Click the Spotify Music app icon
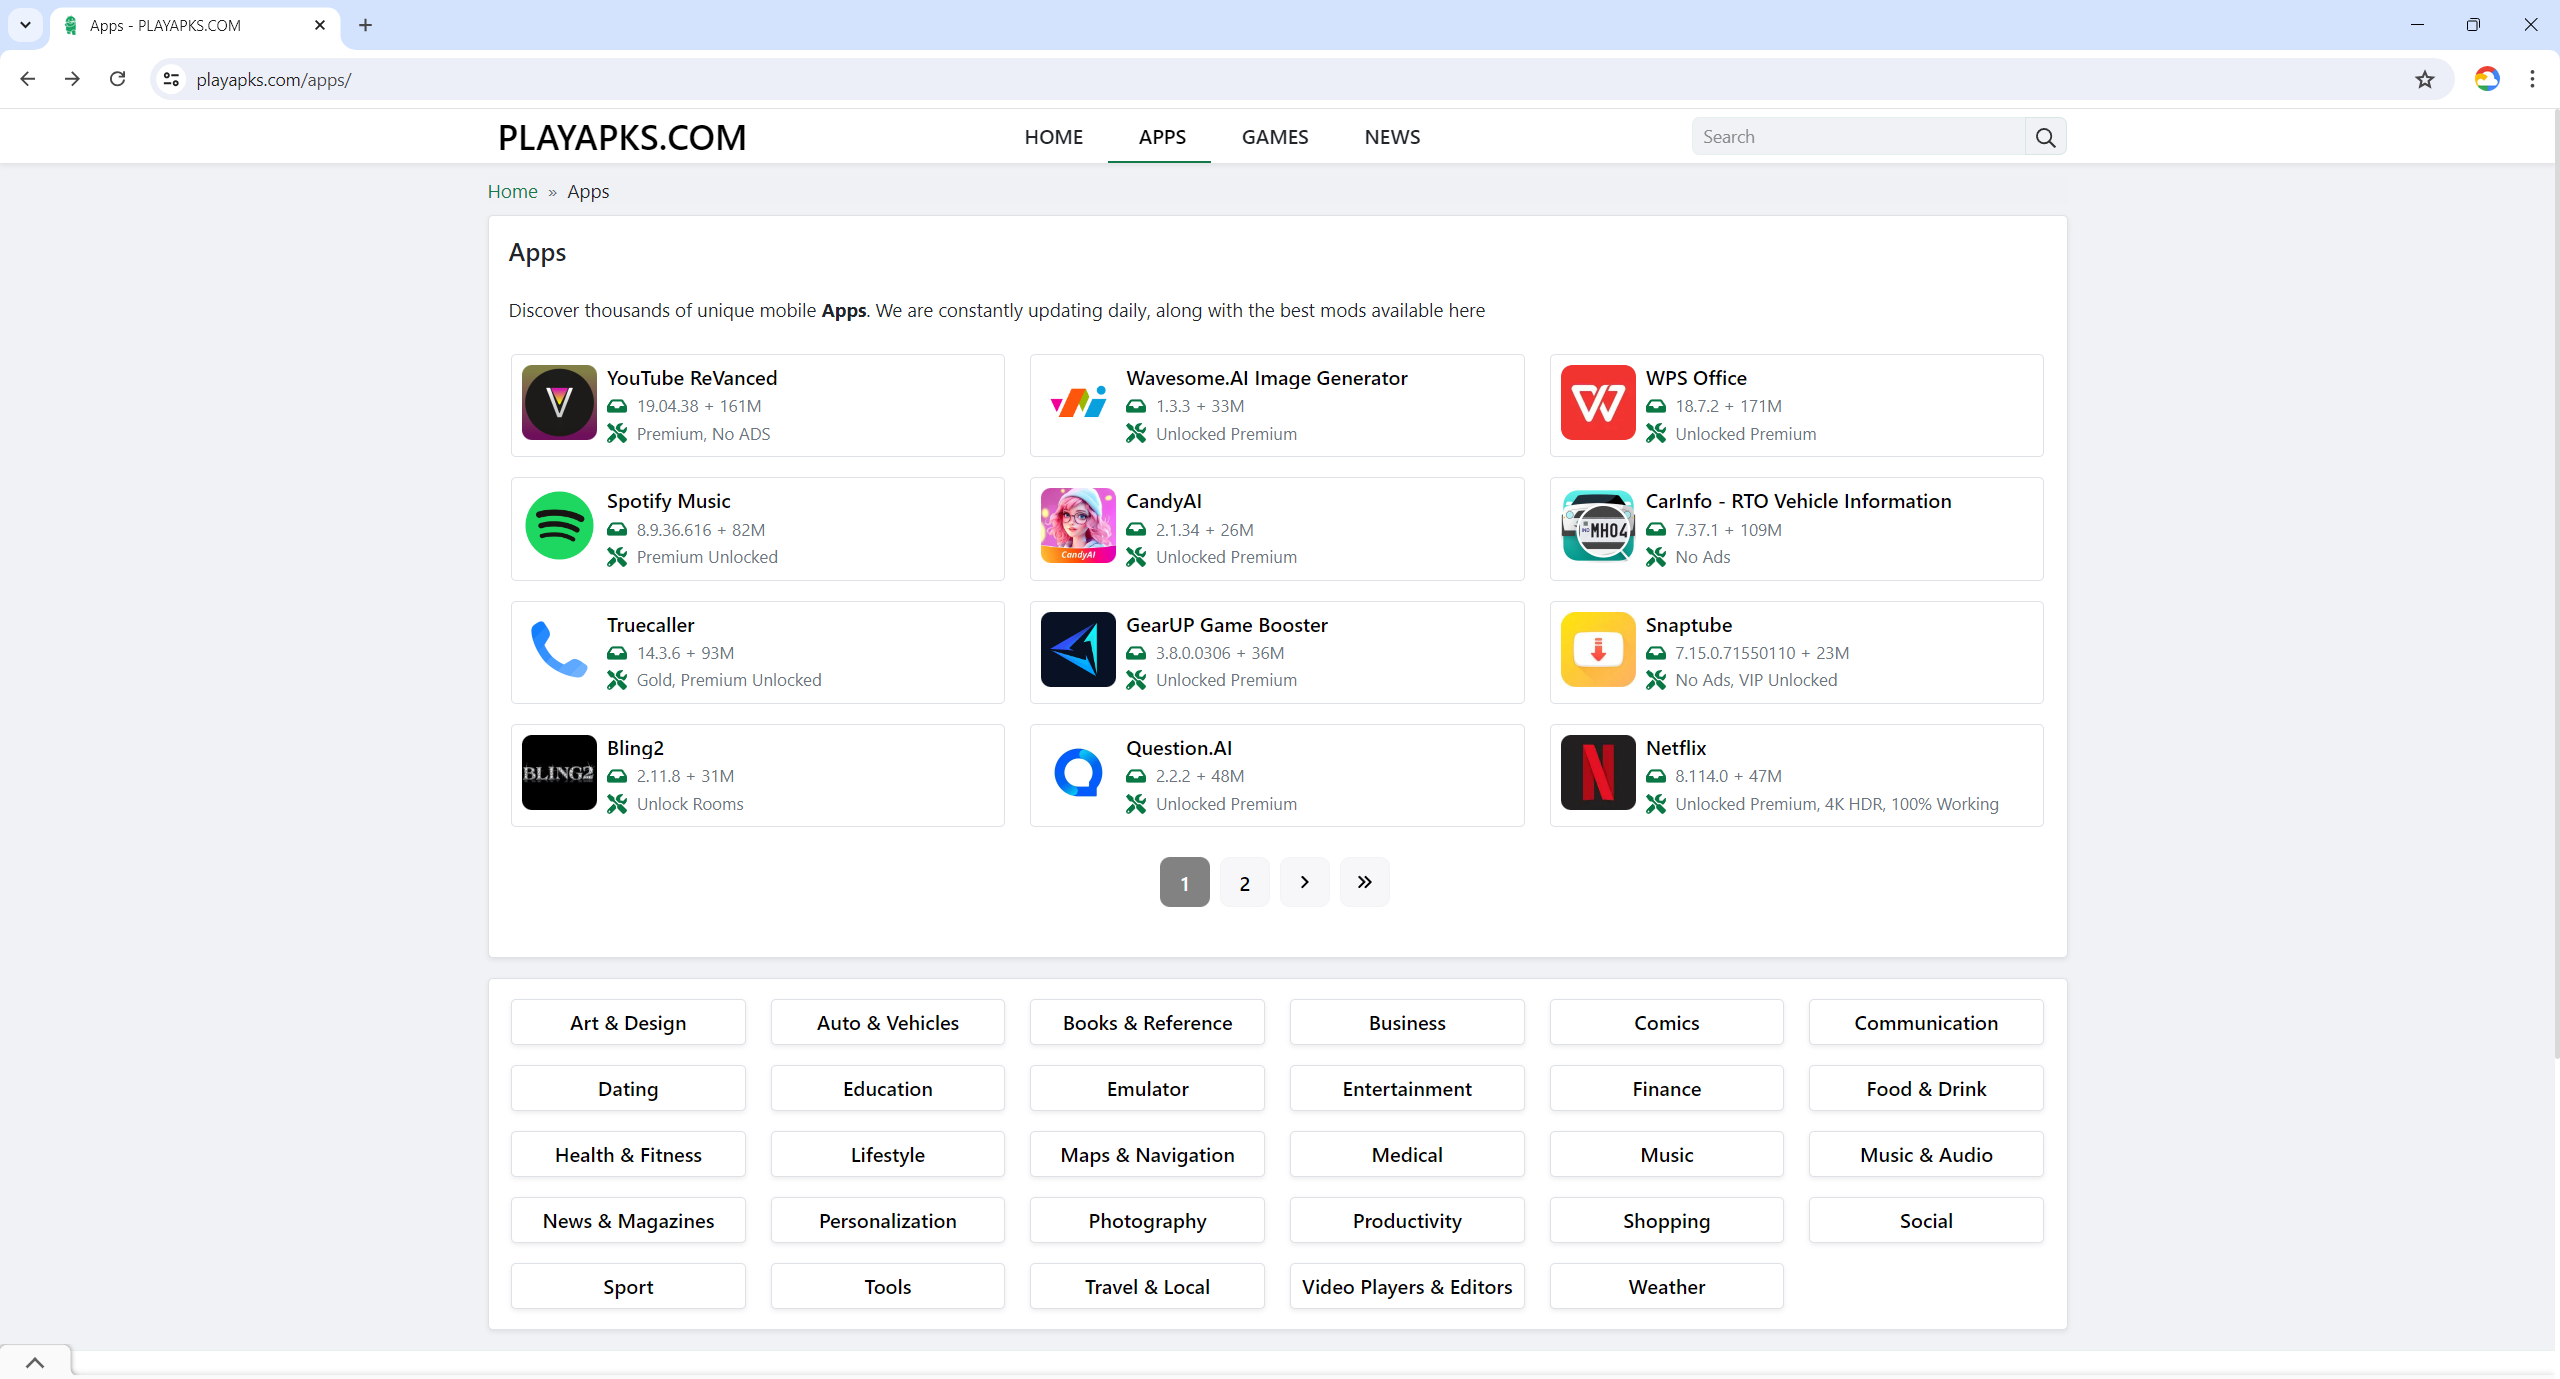The width and height of the screenshot is (2560, 1379). pyautogui.click(x=559, y=526)
